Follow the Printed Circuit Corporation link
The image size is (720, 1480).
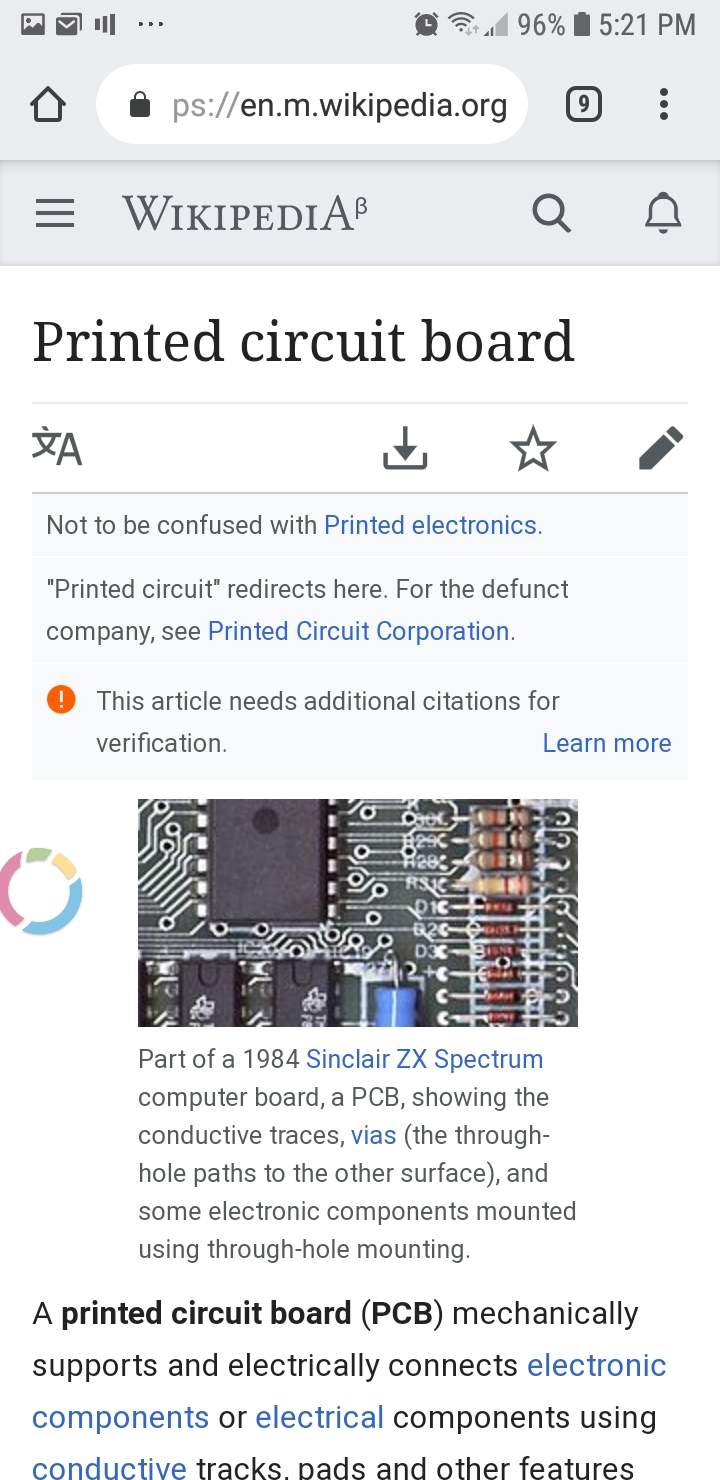tap(358, 631)
